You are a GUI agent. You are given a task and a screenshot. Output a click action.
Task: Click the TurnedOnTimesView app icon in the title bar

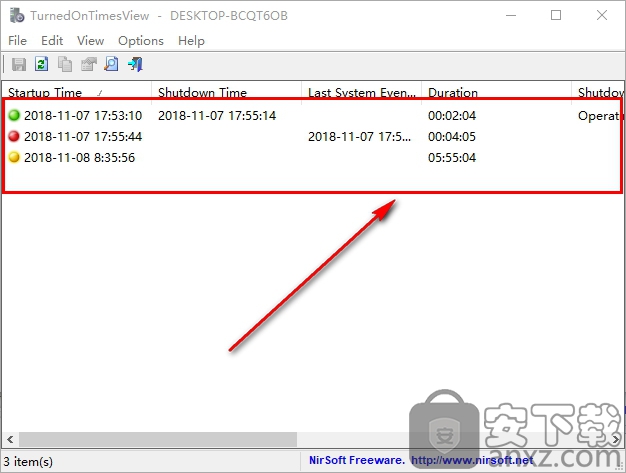pos(17,16)
